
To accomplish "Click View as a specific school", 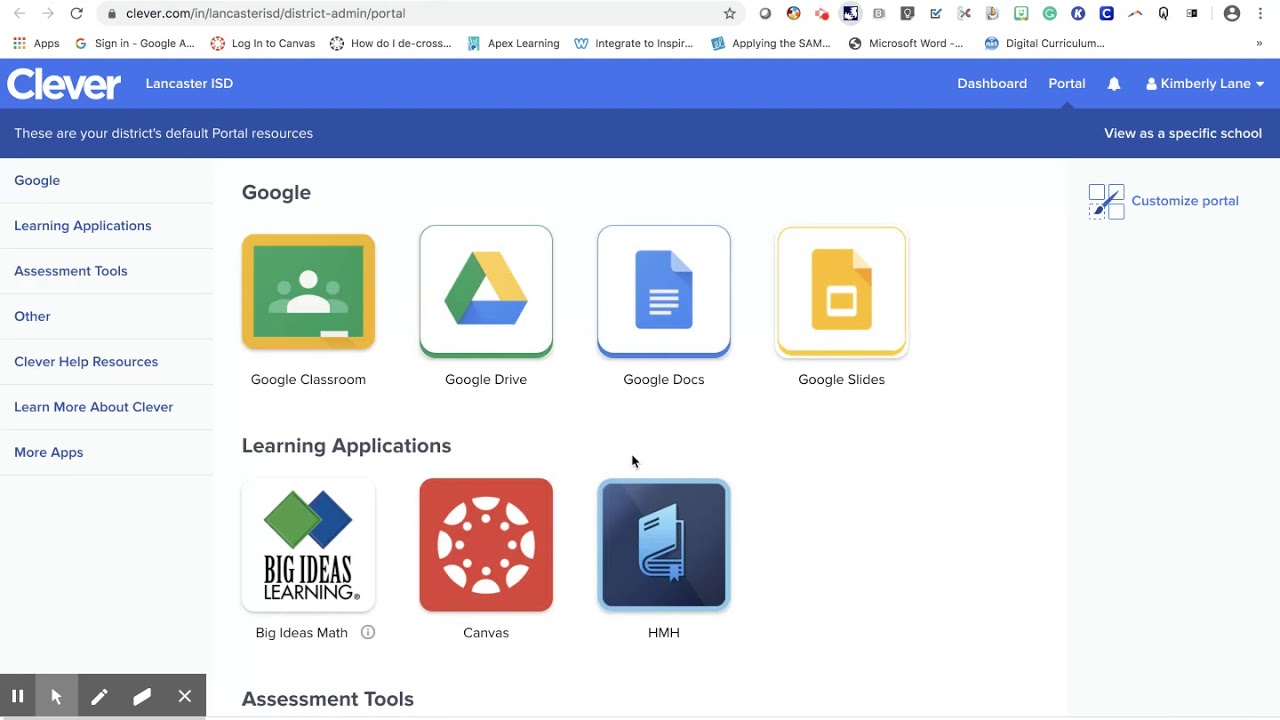I will pyautogui.click(x=1183, y=133).
